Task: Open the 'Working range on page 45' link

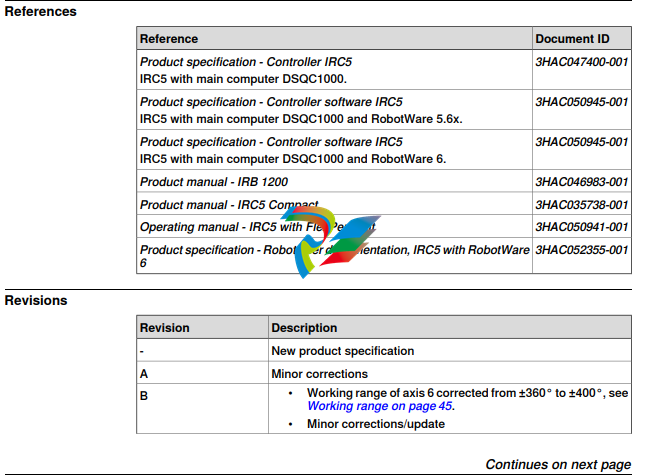Action: tap(380, 406)
